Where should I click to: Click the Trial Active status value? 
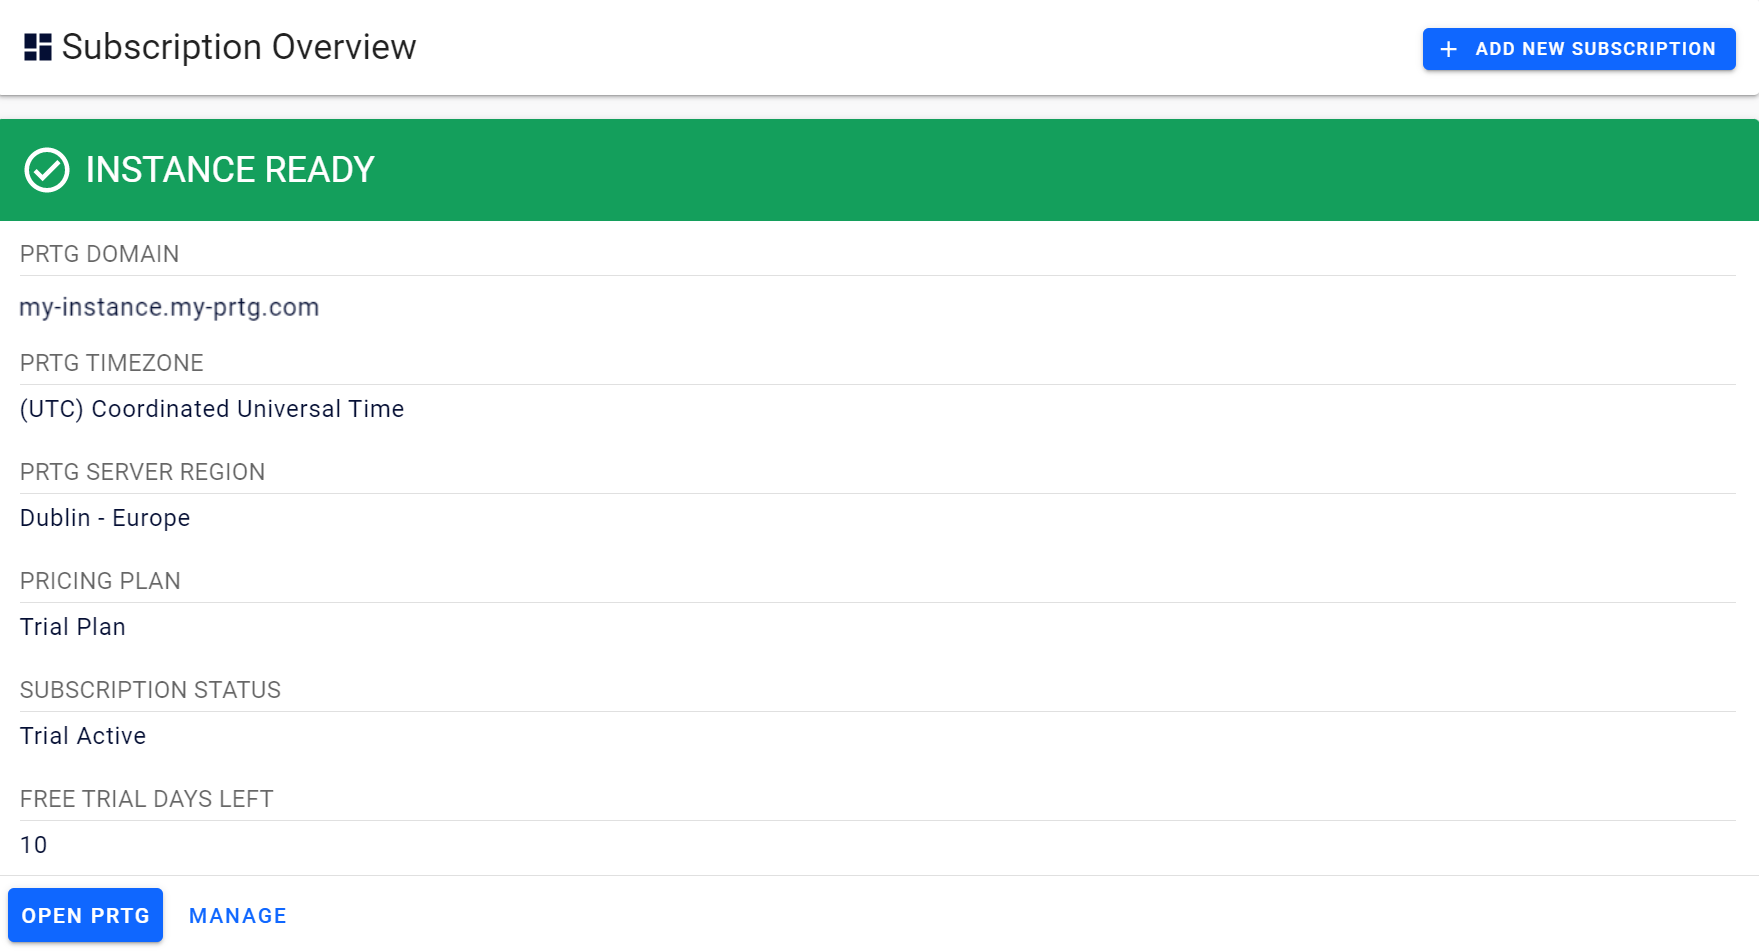(83, 736)
